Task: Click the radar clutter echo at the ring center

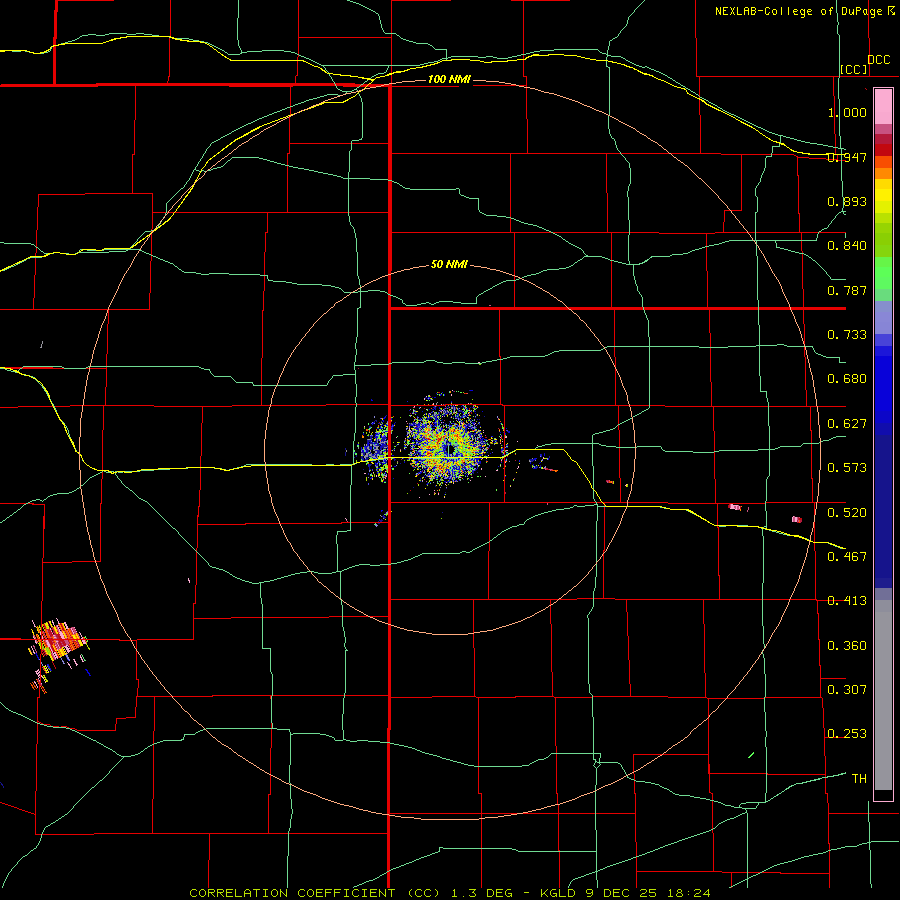Action: coord(448,445)
